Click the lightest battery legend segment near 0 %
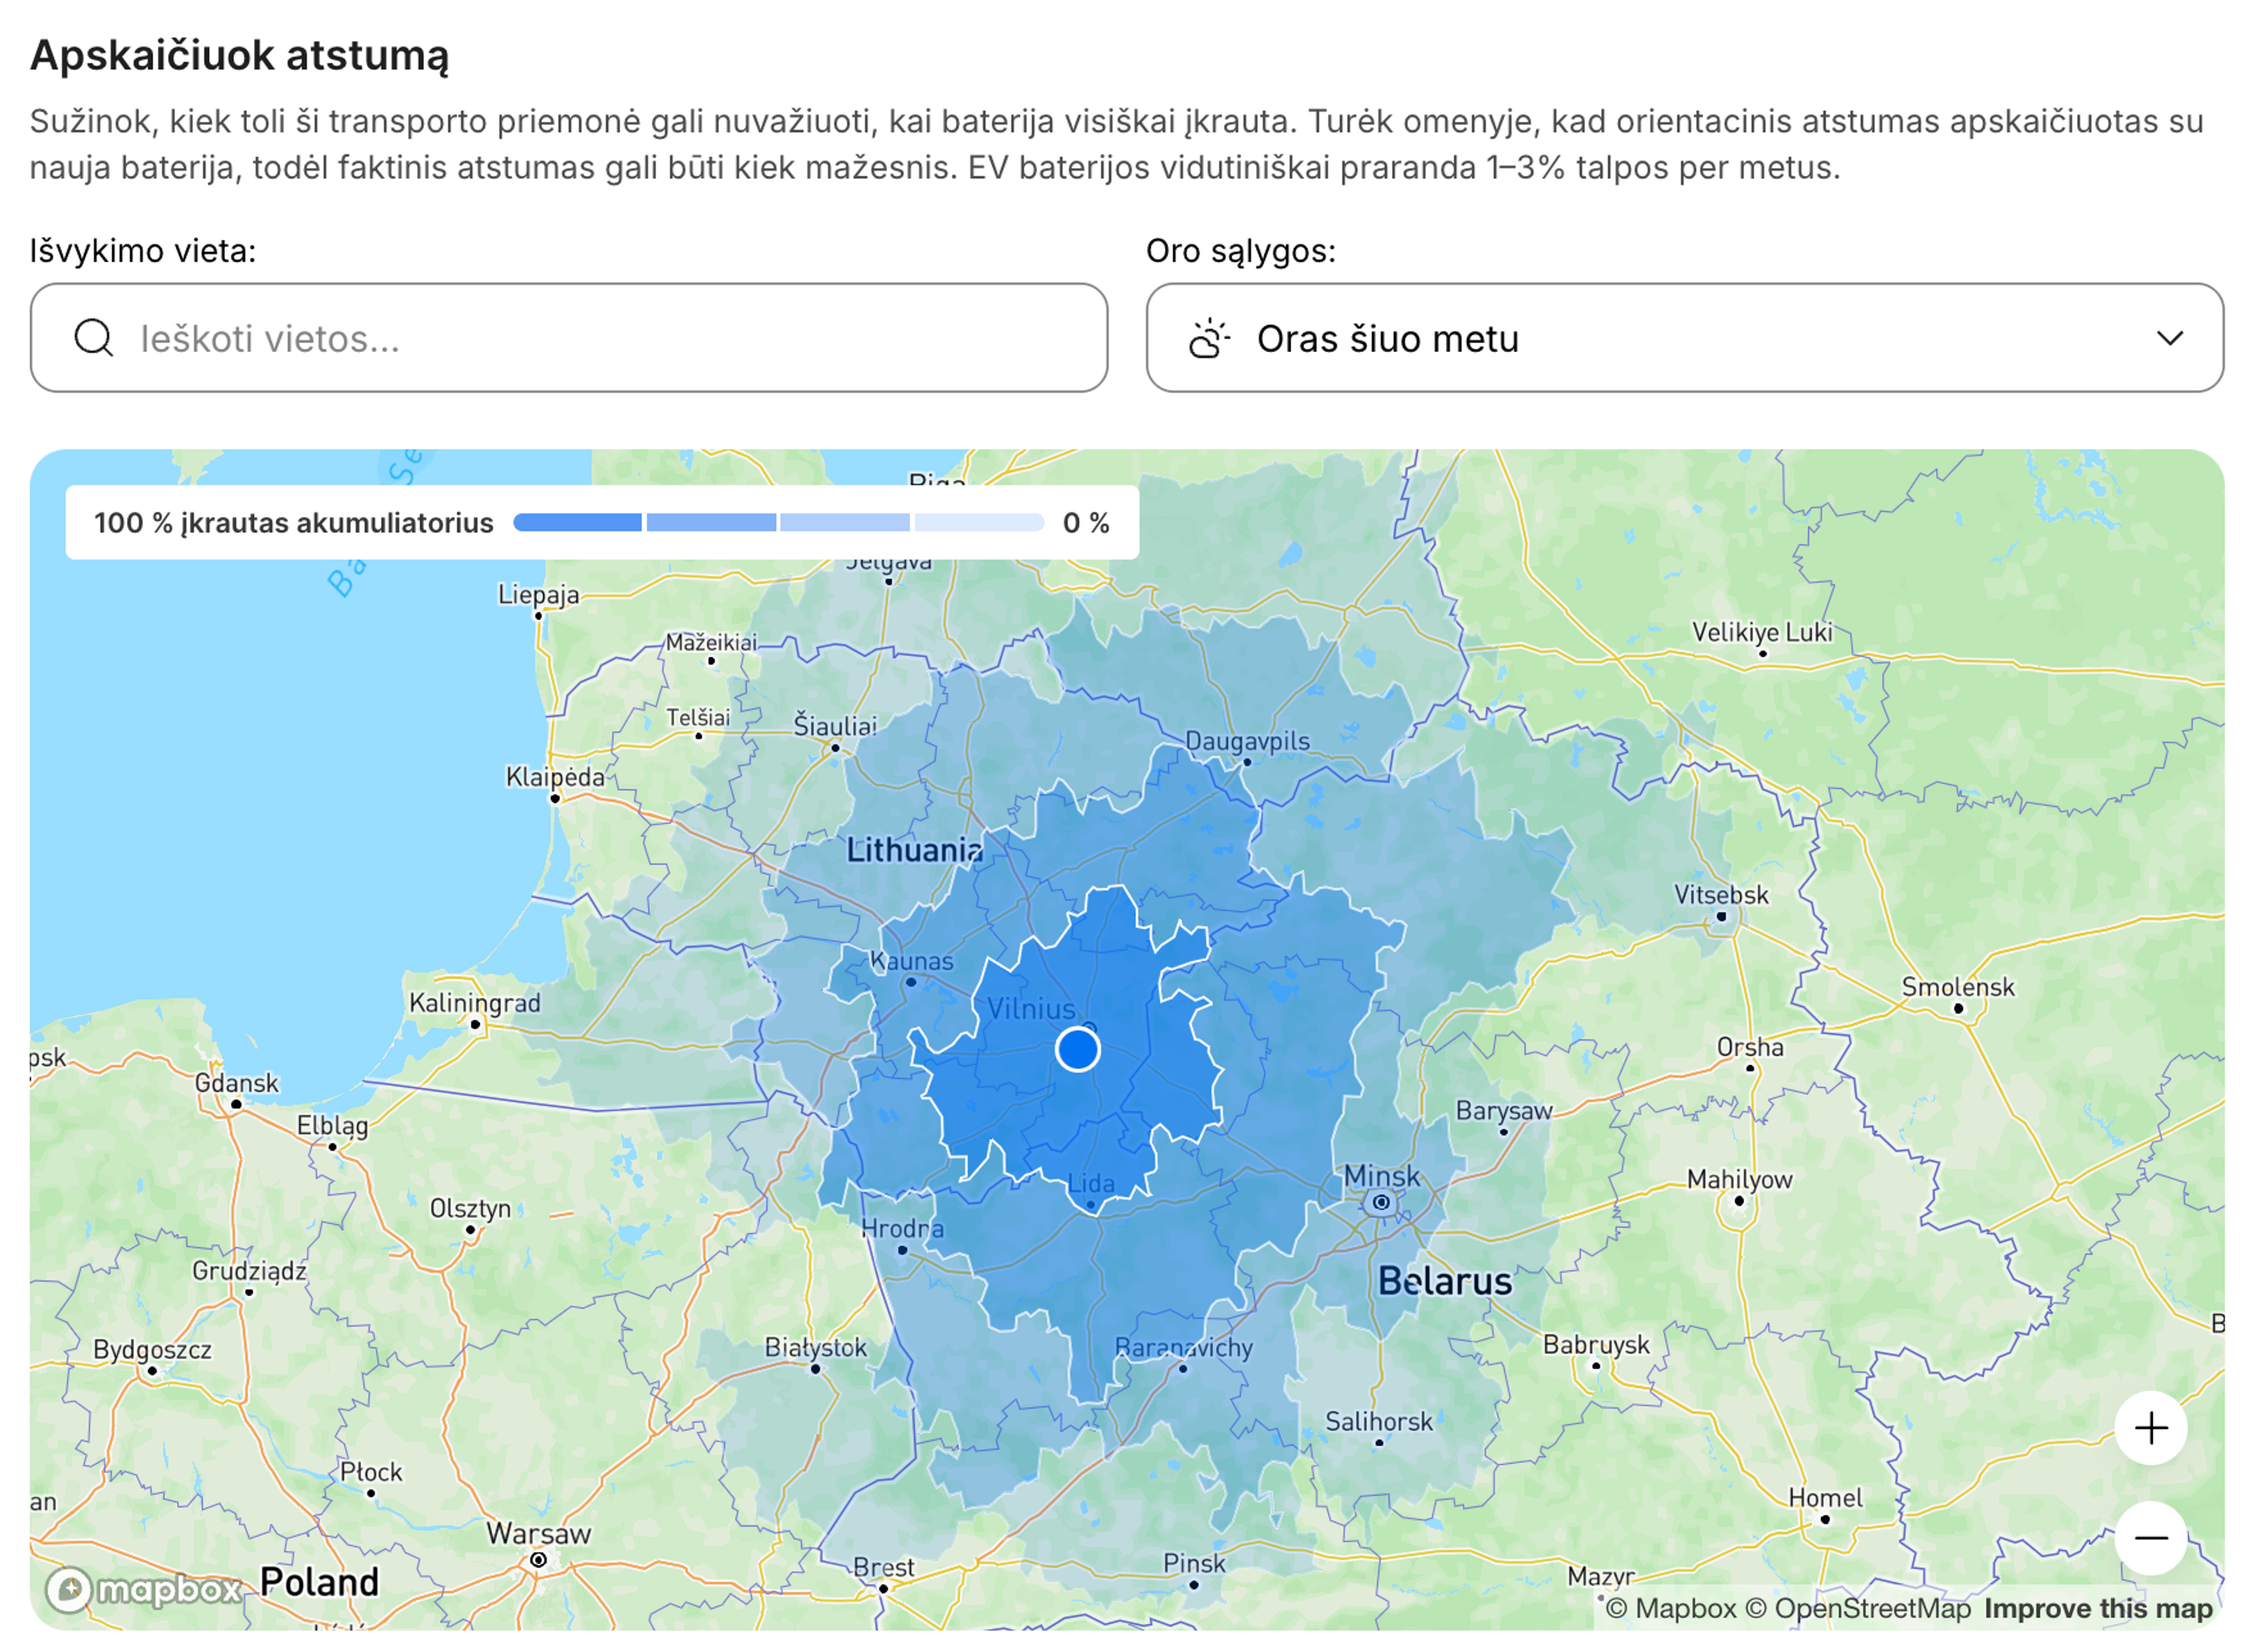 [x=979, y=522]
